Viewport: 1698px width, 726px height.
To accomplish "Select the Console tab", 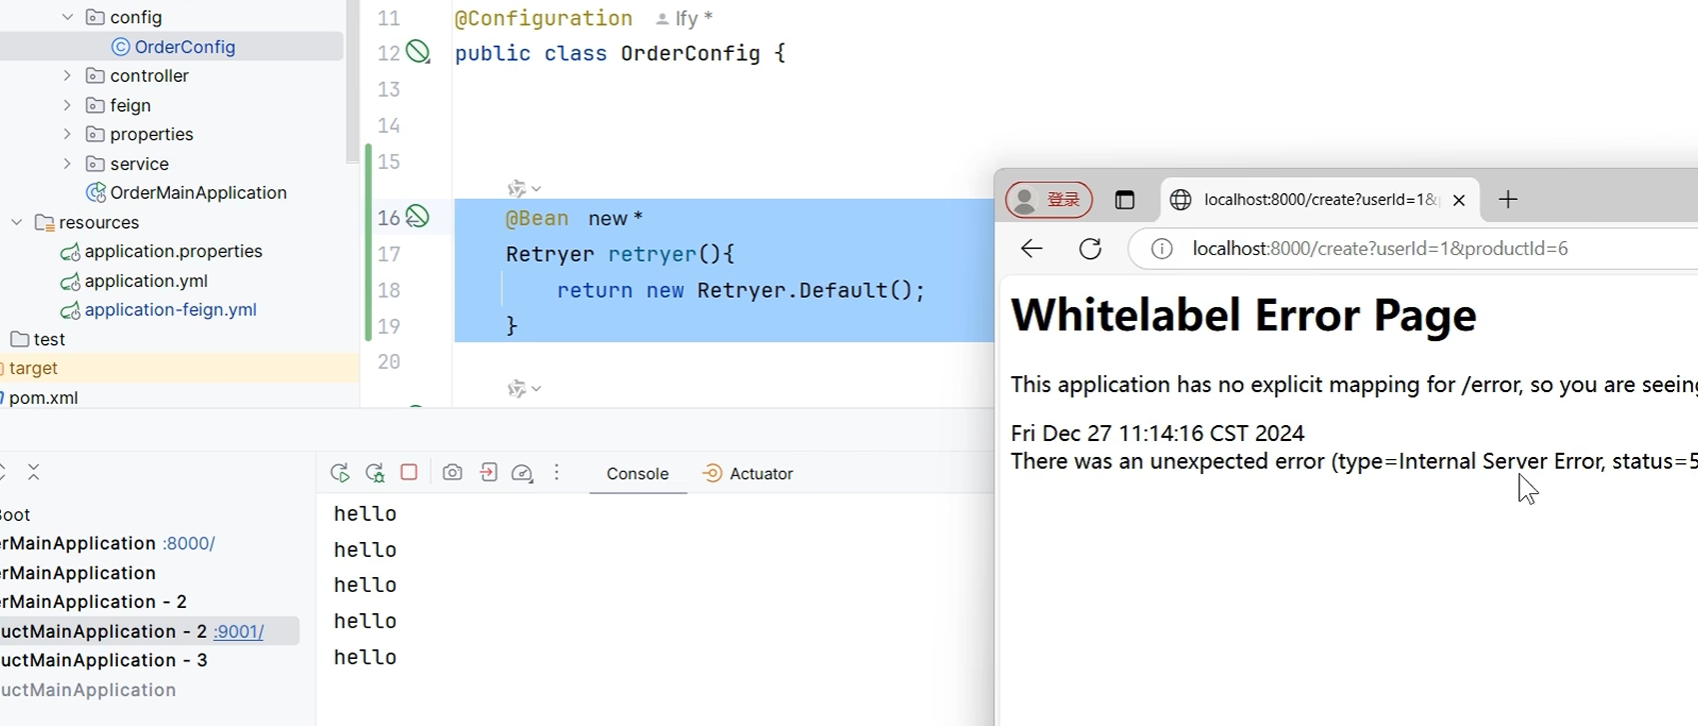I will 637,474.
